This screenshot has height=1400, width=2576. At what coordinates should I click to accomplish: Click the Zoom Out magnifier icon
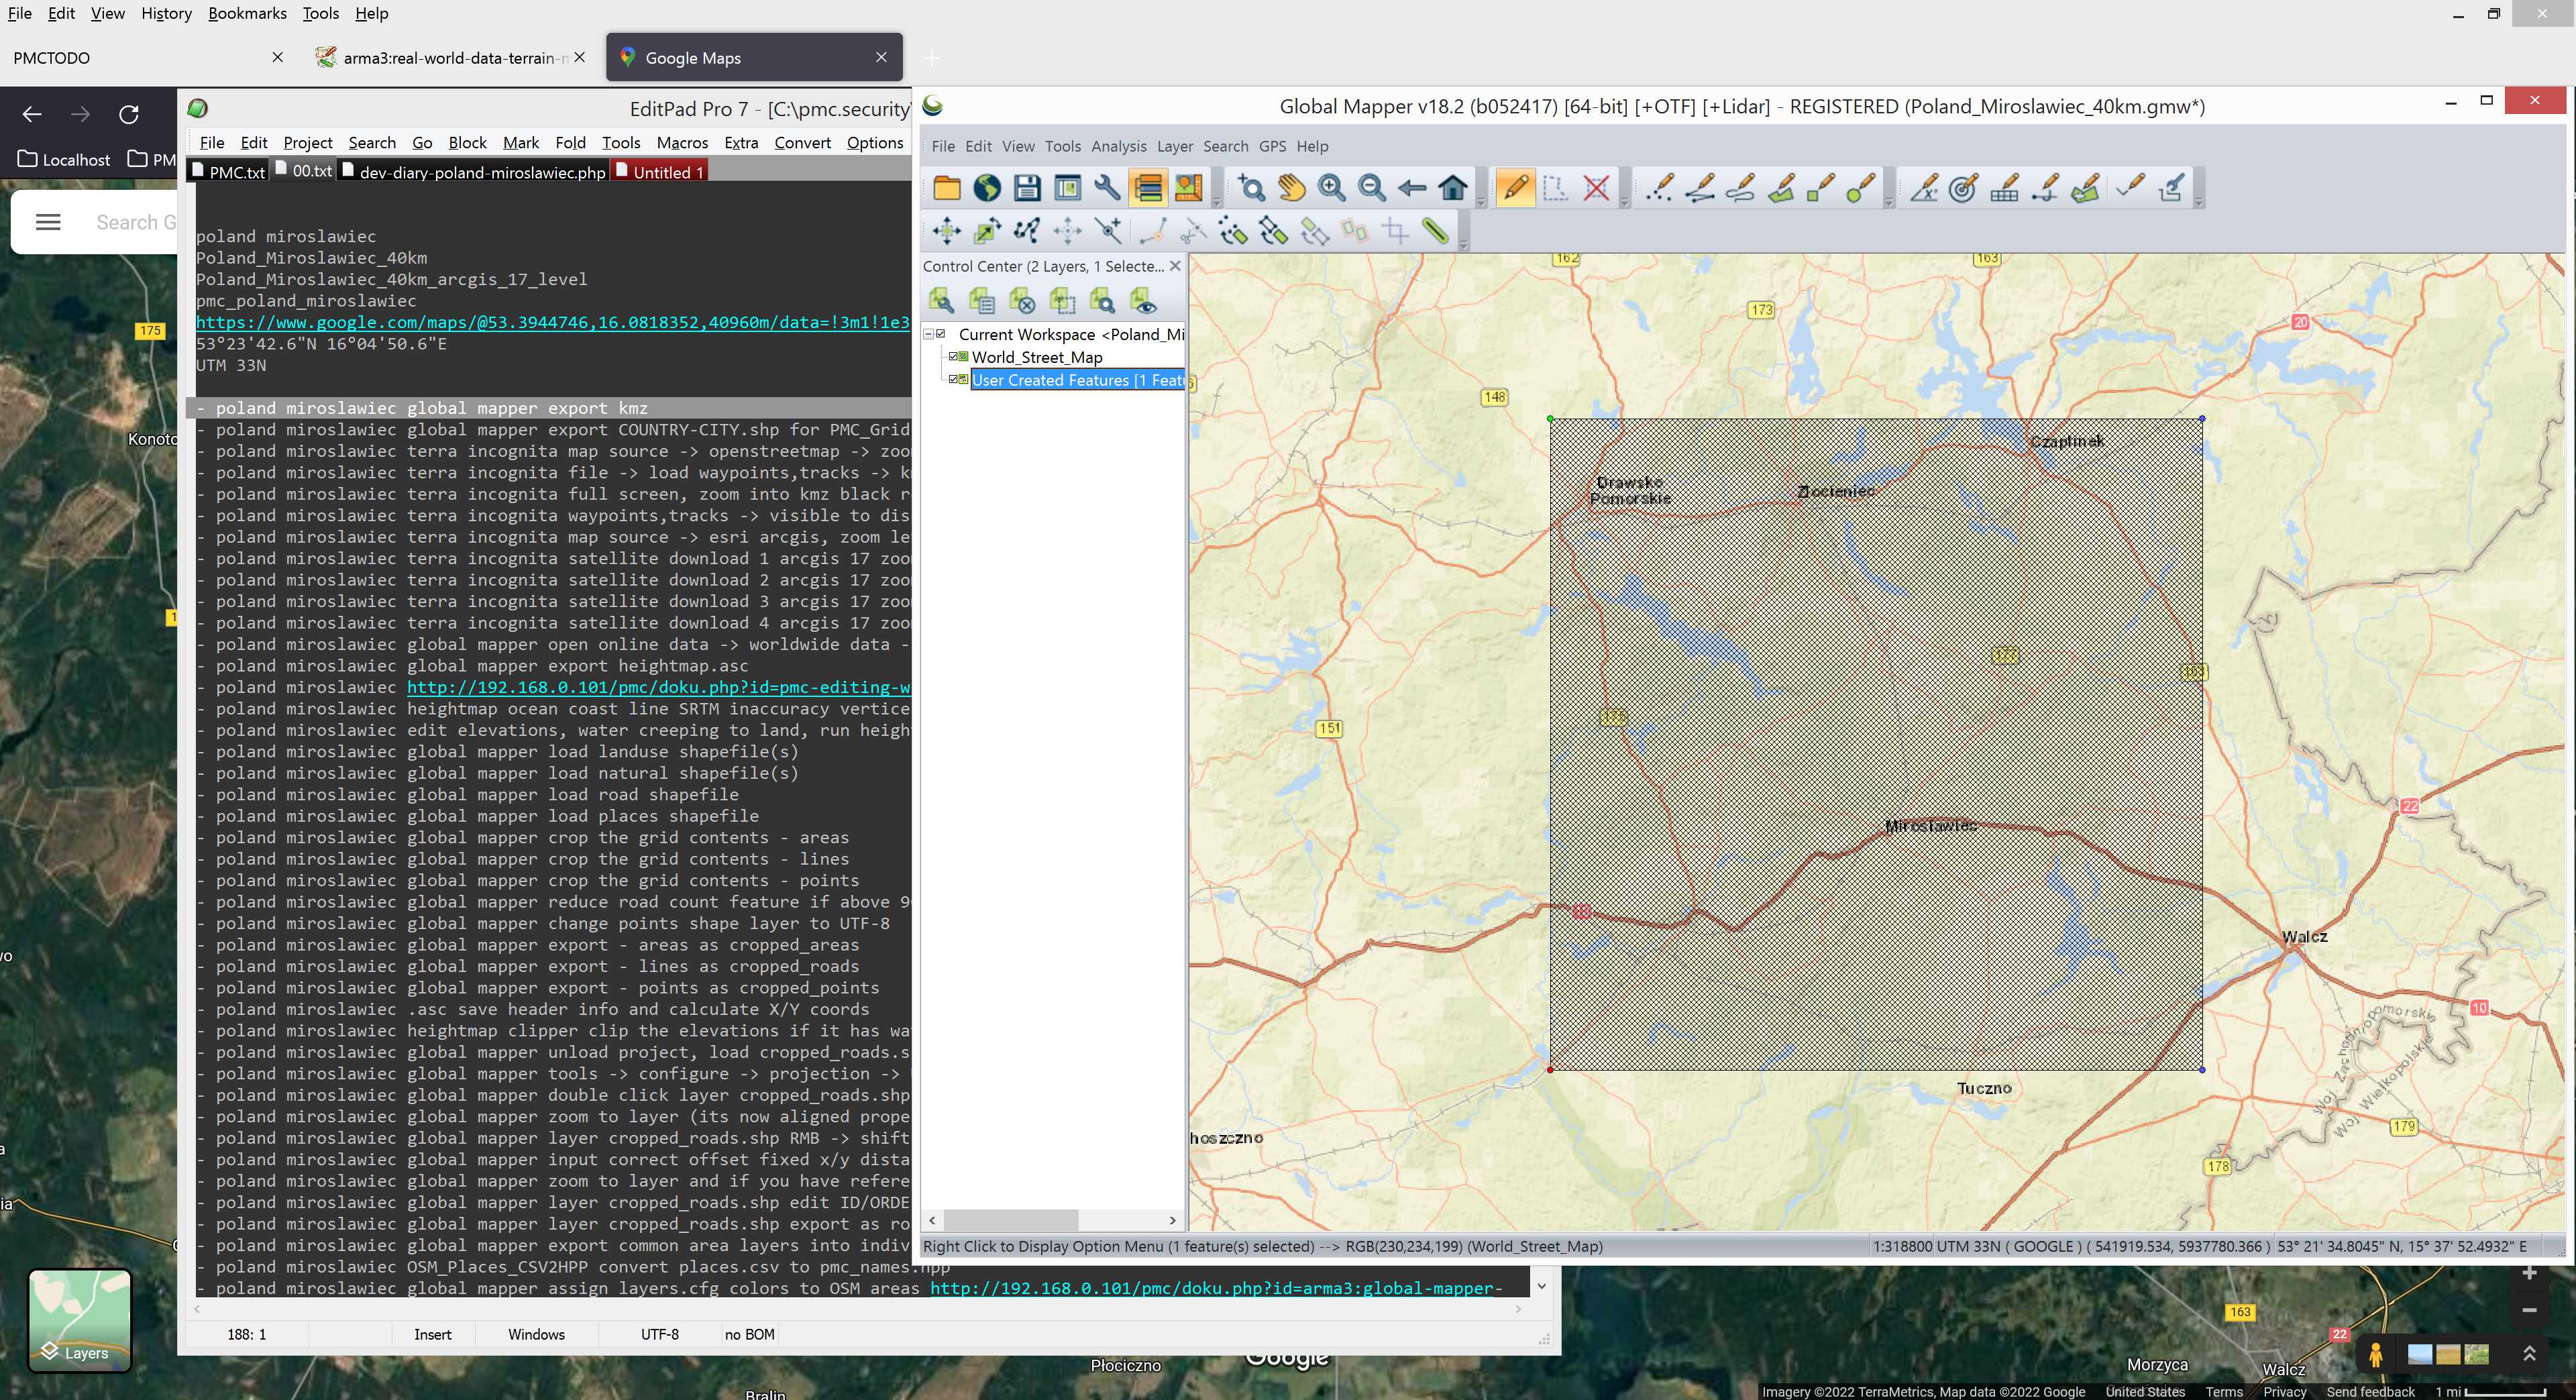(1372, 188)
